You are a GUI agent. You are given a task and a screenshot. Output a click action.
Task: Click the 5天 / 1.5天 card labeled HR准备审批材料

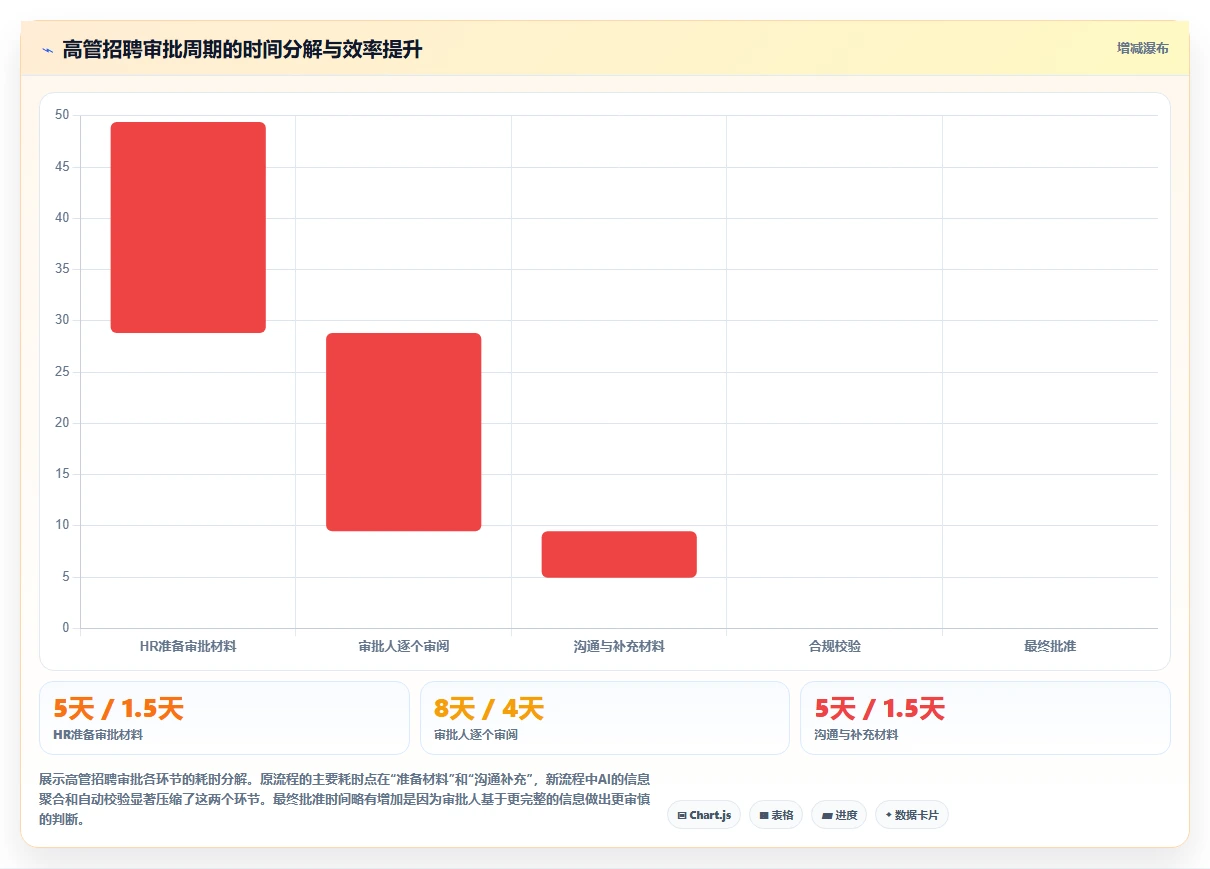tap(224, 718)
